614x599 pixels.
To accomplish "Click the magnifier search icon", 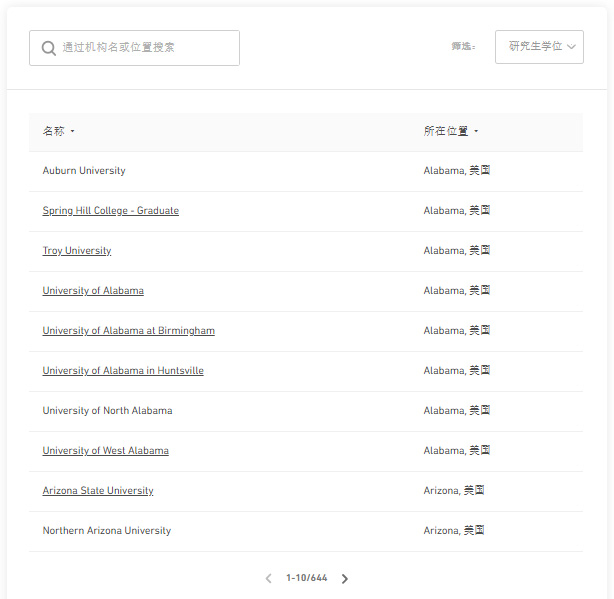I will [49, 48].
